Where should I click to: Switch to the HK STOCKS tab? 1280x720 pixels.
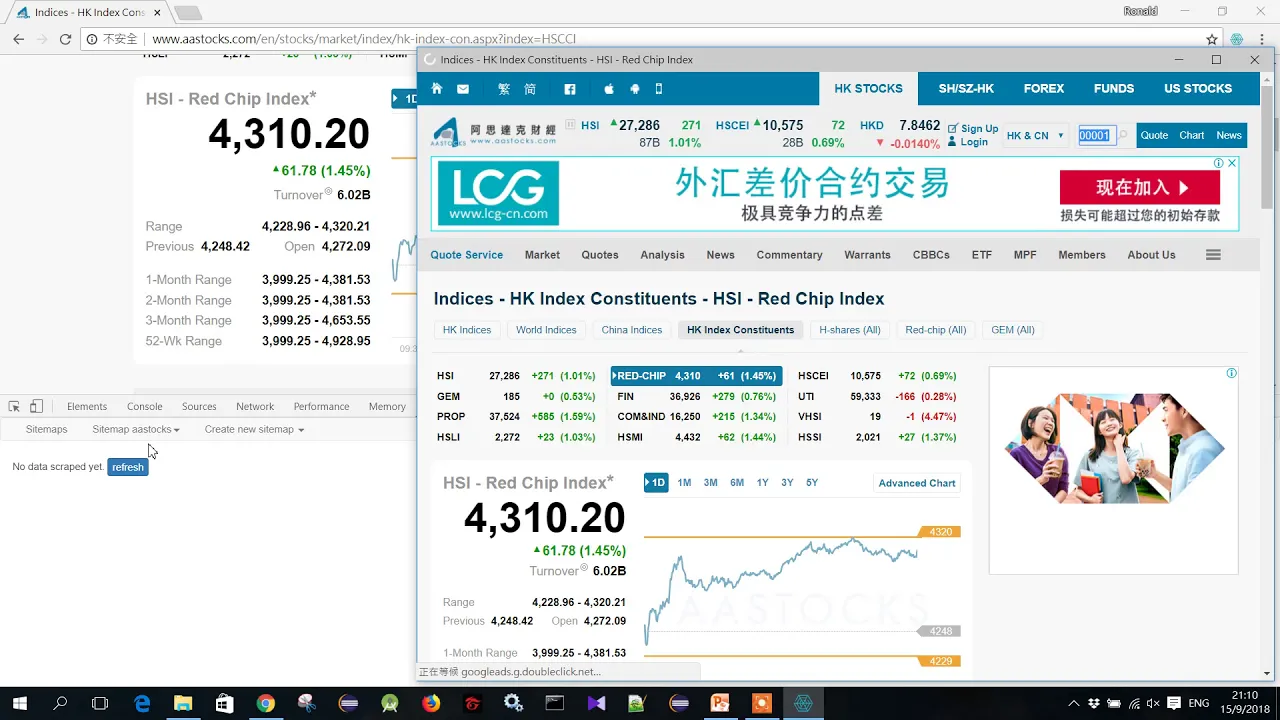click(868, 88)
